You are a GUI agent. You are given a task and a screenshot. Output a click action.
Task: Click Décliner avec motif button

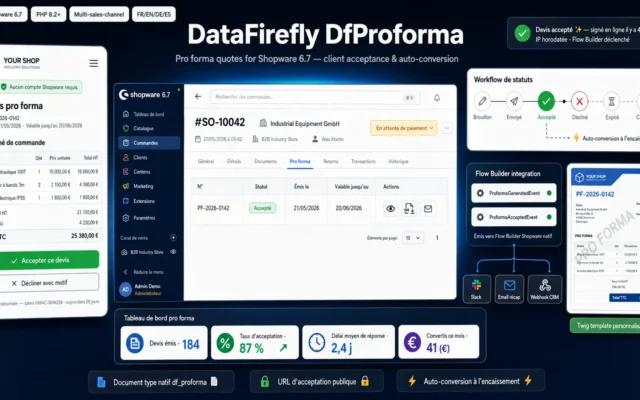49,283
